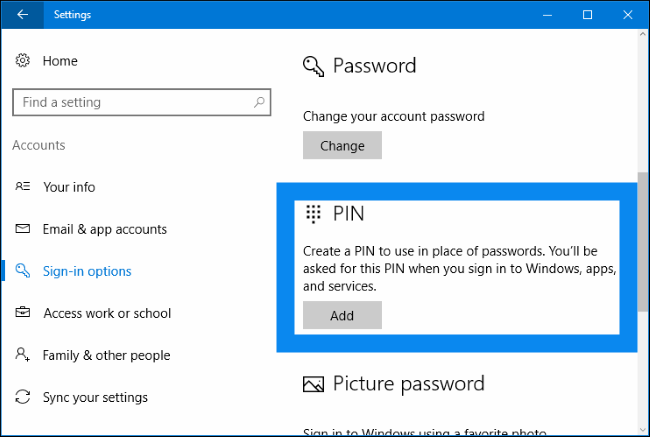The height and width of the screenshot is (437, 650).
Task: Click the Sign-in options key icon
Action: [x=23, y=271]
